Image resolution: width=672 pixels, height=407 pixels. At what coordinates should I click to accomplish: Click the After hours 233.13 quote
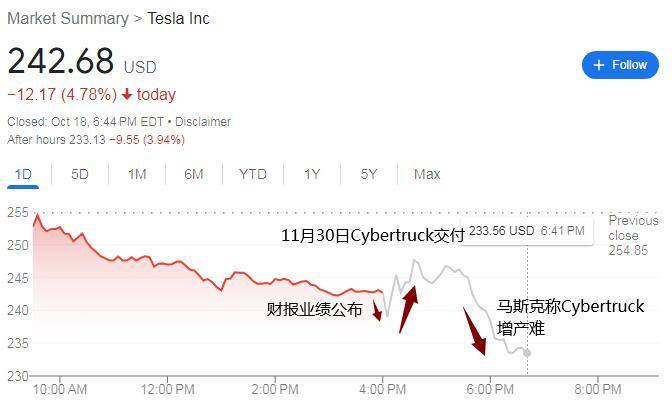pyautogui.click(x=96, y=140)
